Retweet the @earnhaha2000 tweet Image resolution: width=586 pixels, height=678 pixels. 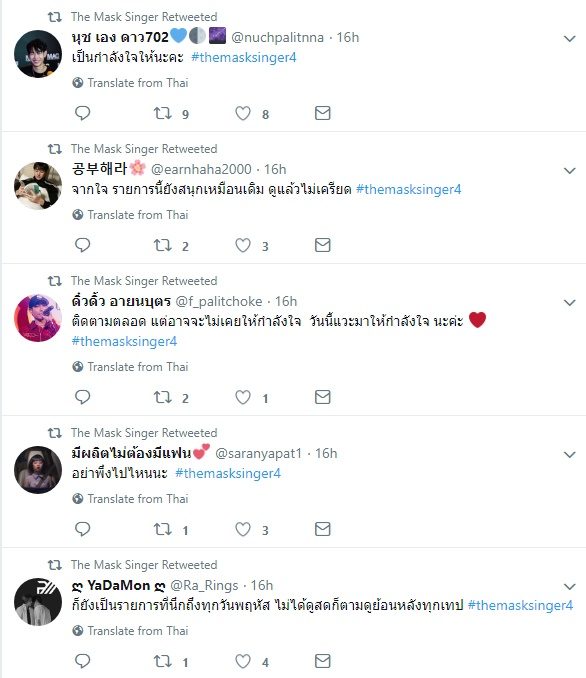pyautogui.click(x=163, y=245)
